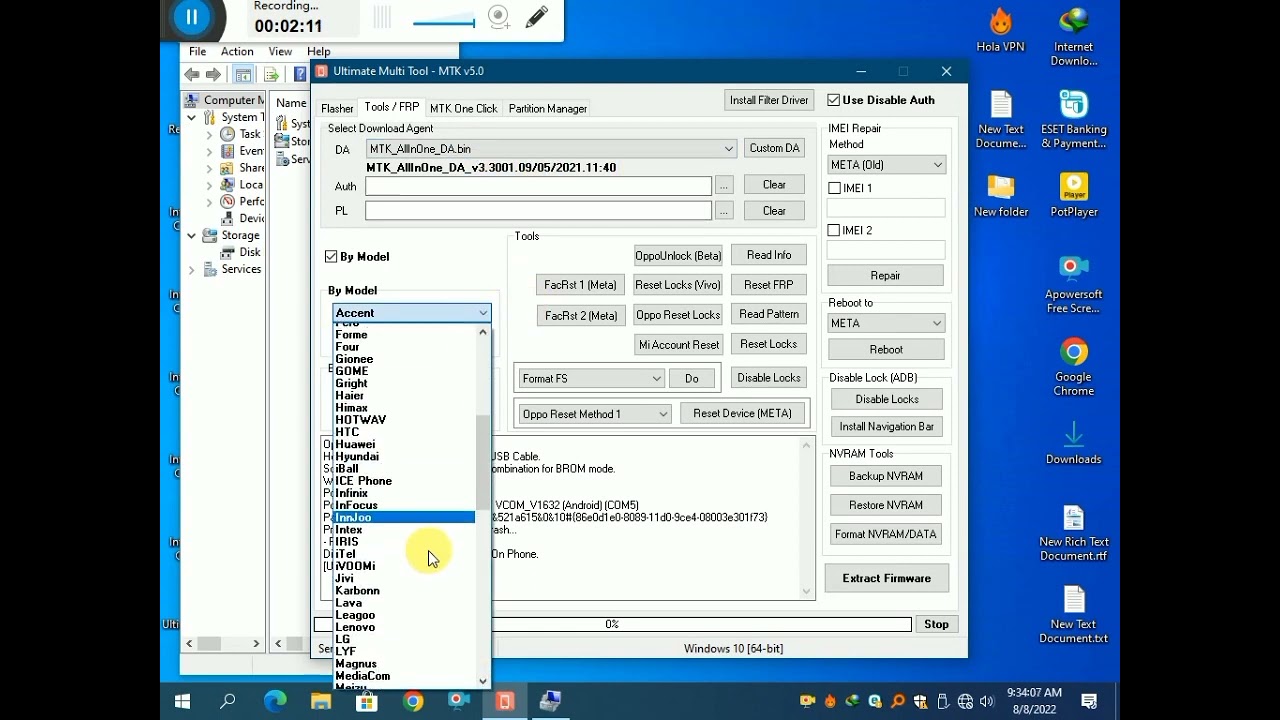
Task: Open Microsoft Edge from taskbar
Action: [x=275, y=701]
